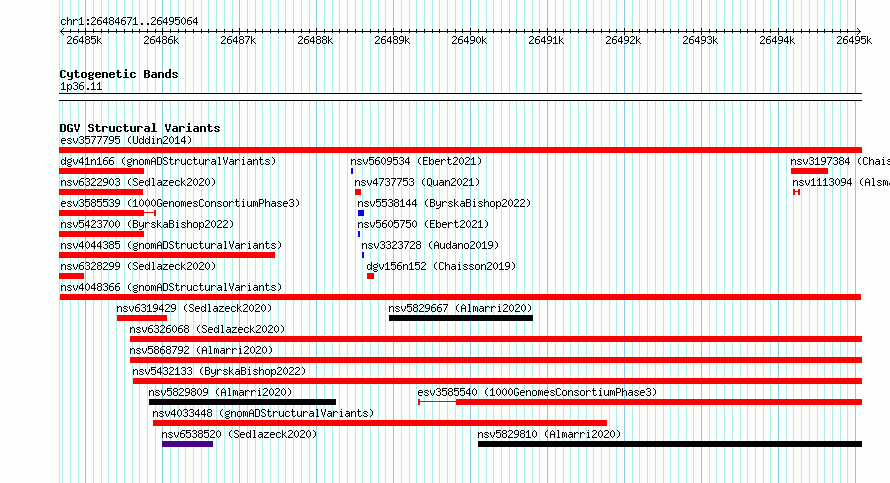Screen dimensions: 890x483
Task: Click the dgv41n166 gnomADStructuralVariants label
Action: 168,161
